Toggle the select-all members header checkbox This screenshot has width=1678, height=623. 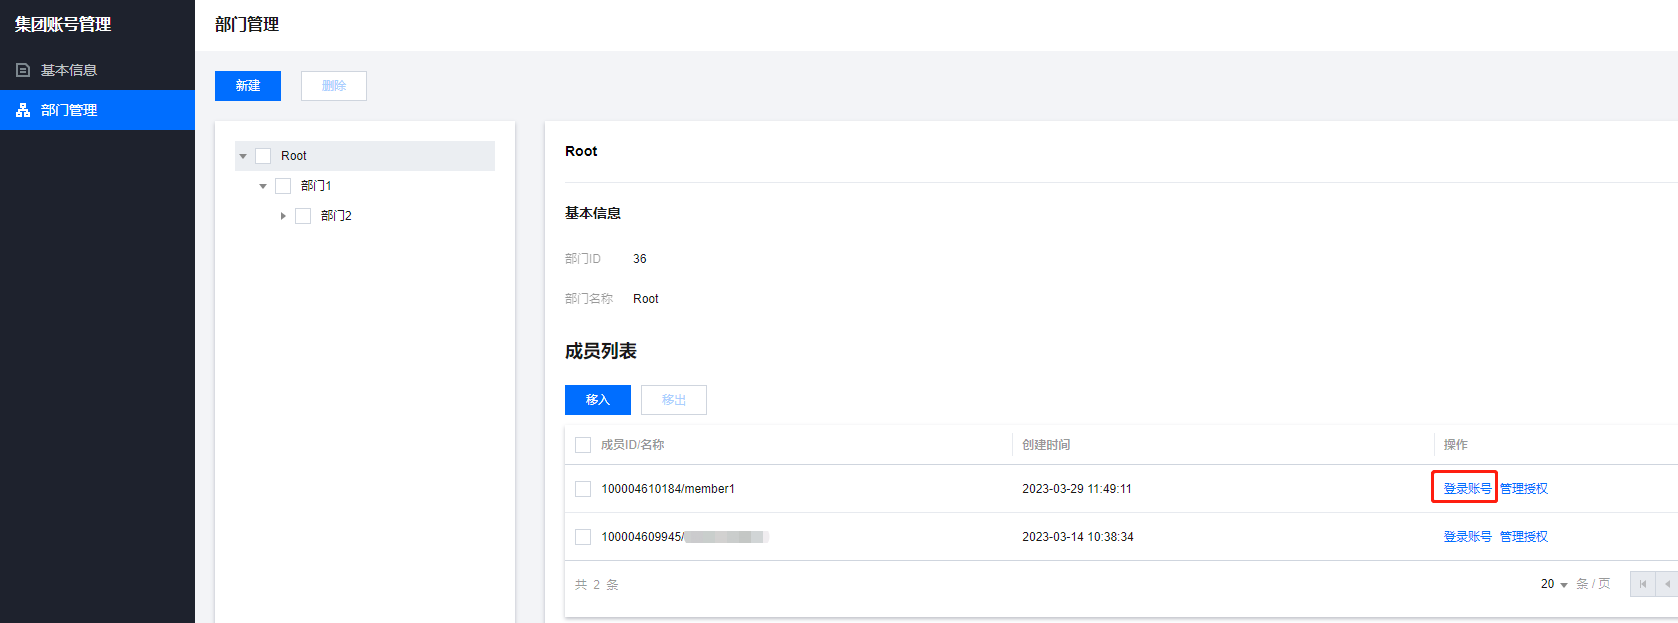(x=583, y=445)
